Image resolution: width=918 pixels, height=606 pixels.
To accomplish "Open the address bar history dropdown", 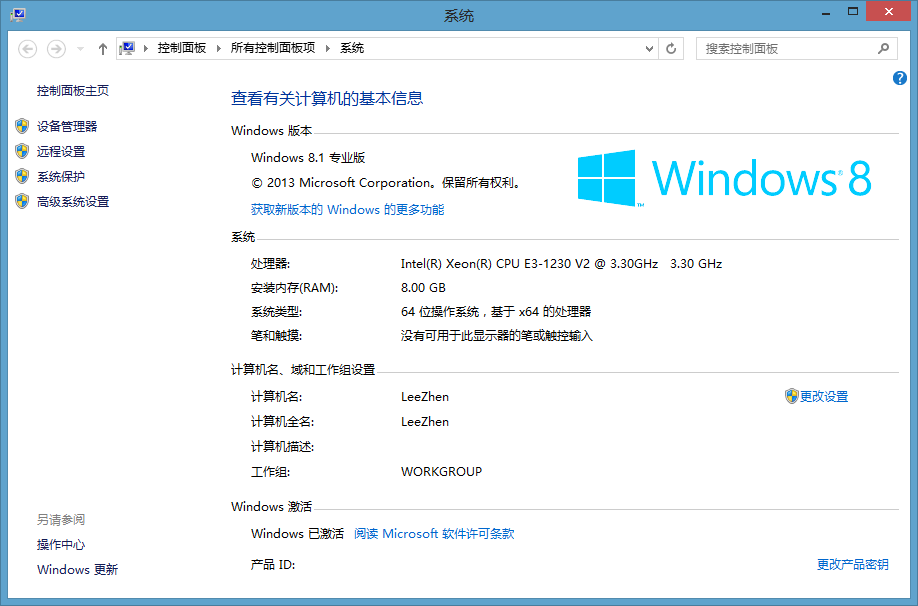I will [649, 49].
